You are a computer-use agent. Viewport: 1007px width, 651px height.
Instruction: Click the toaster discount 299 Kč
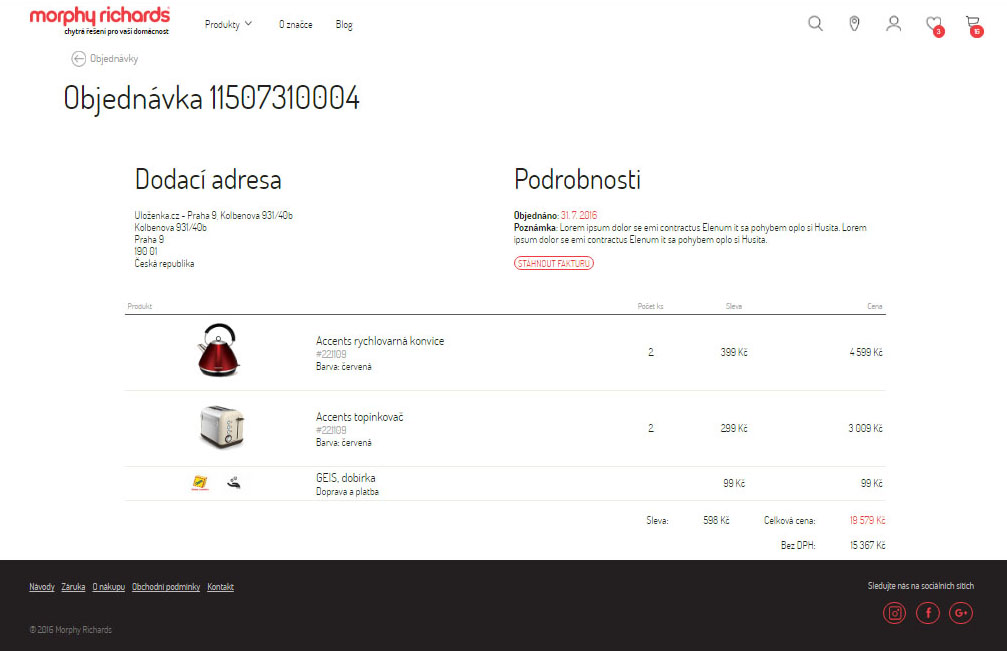(733, 428)
